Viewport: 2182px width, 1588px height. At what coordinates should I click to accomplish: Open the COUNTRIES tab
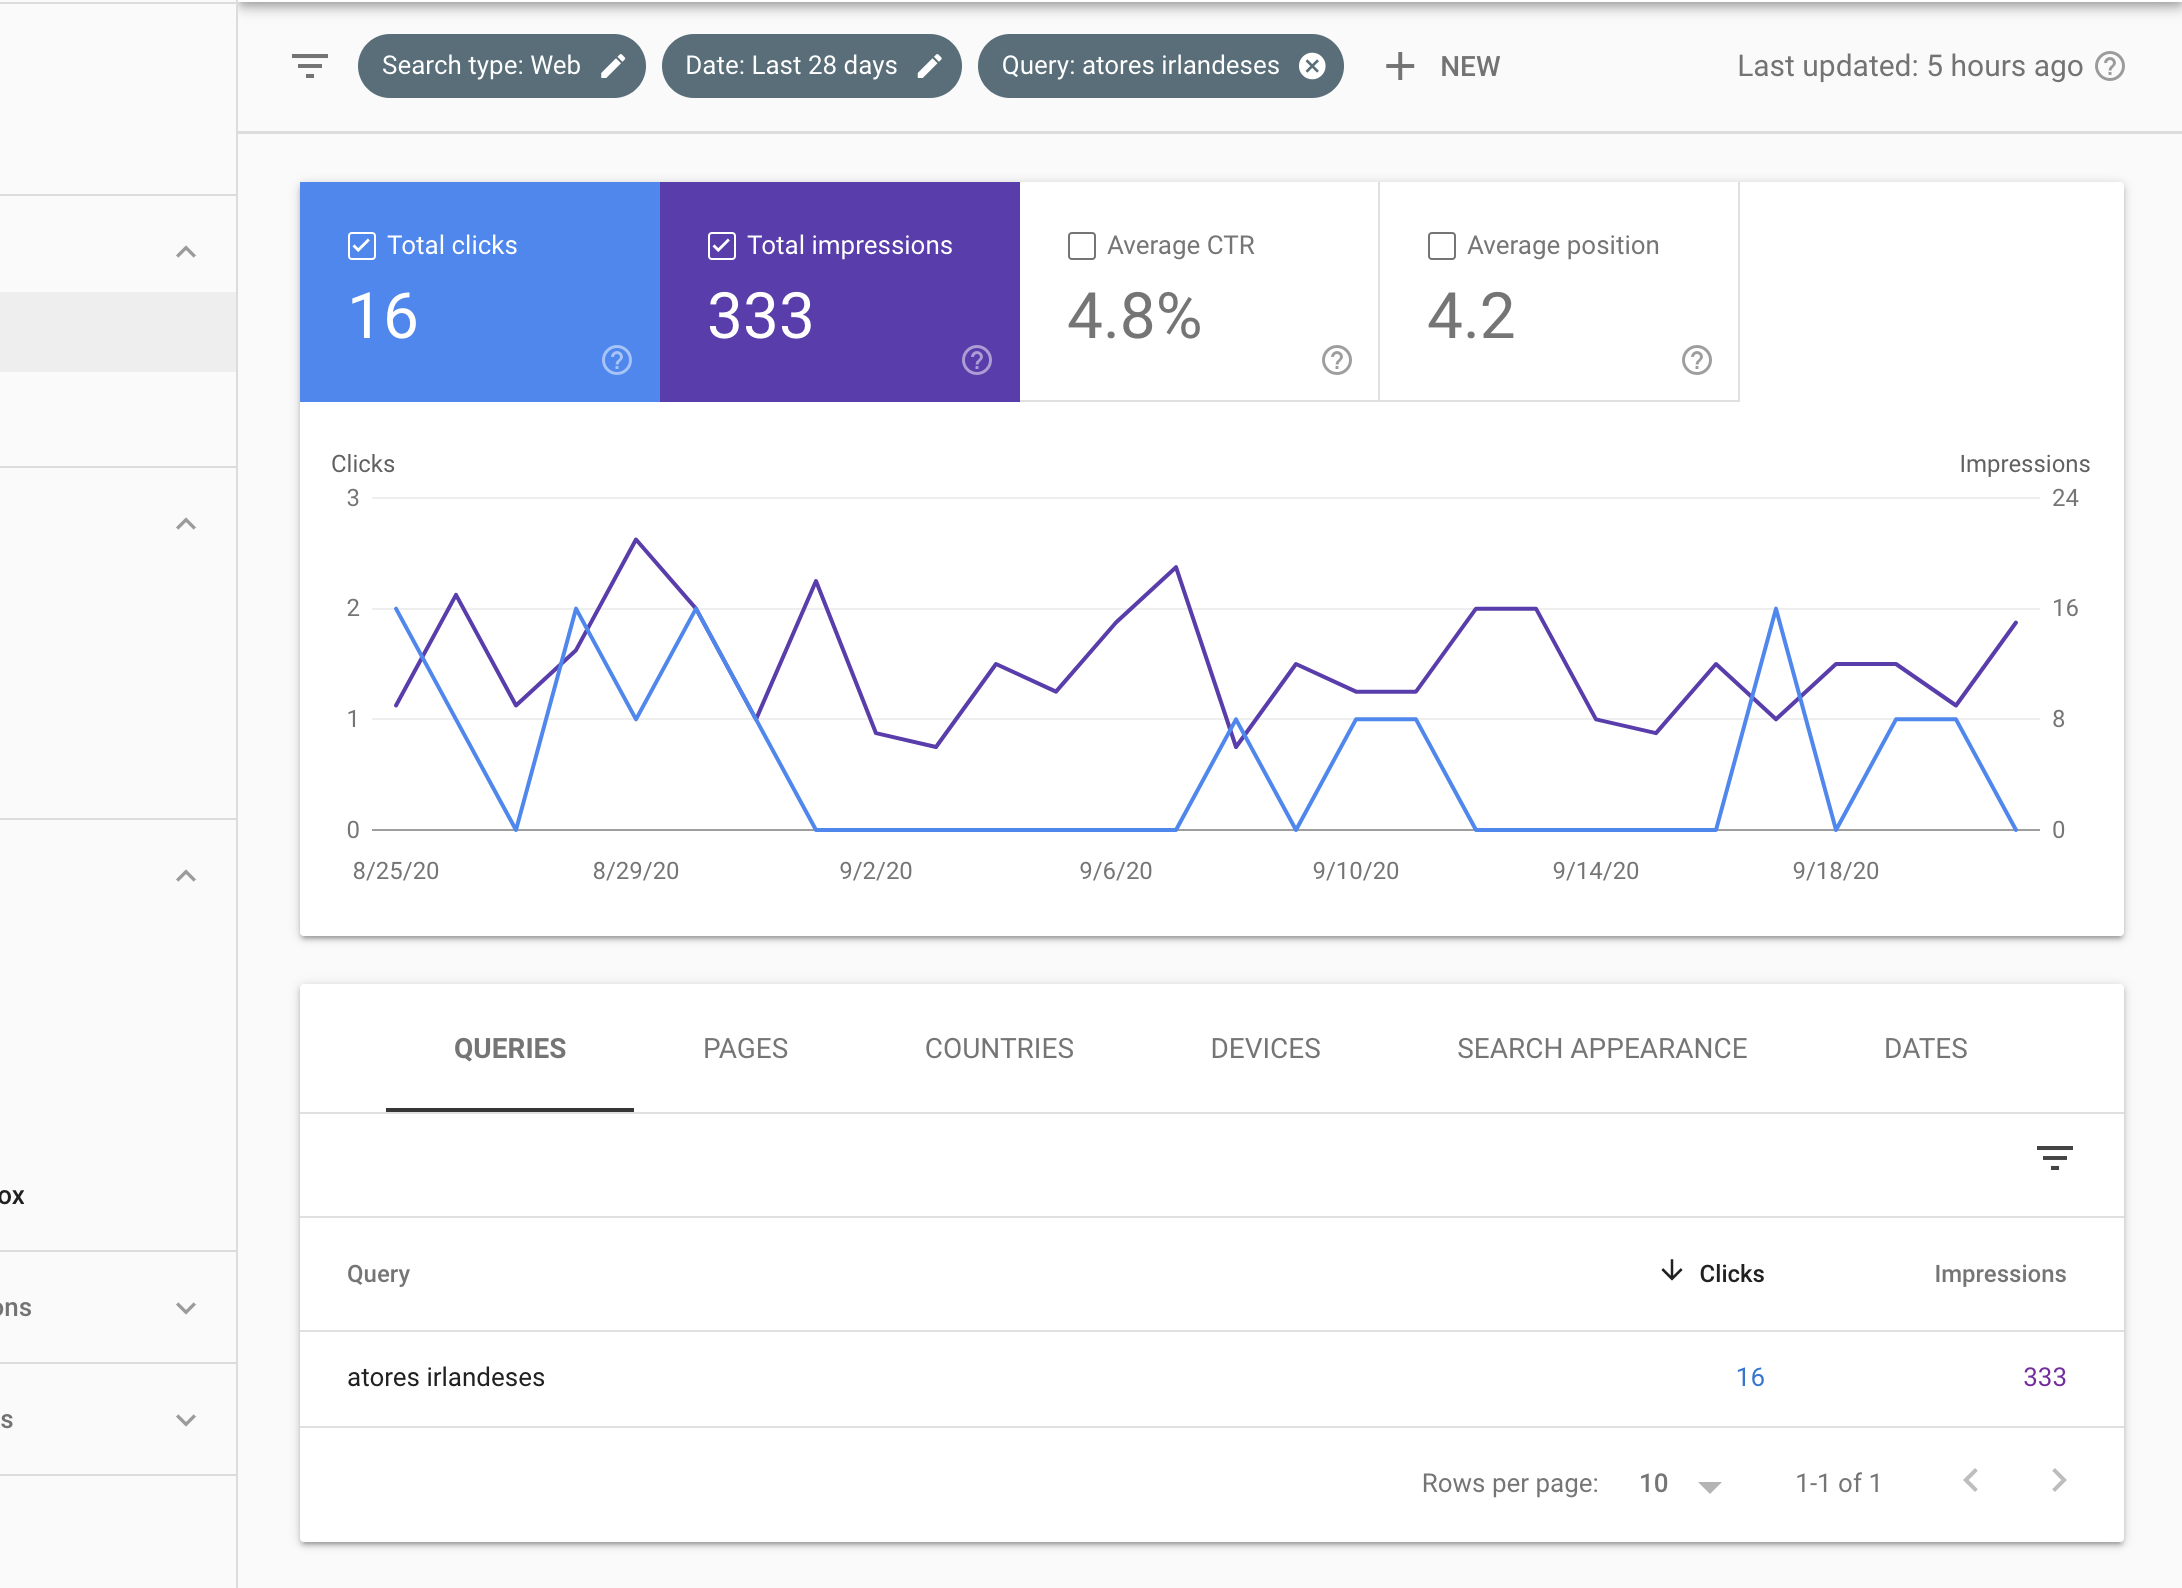999,1048
